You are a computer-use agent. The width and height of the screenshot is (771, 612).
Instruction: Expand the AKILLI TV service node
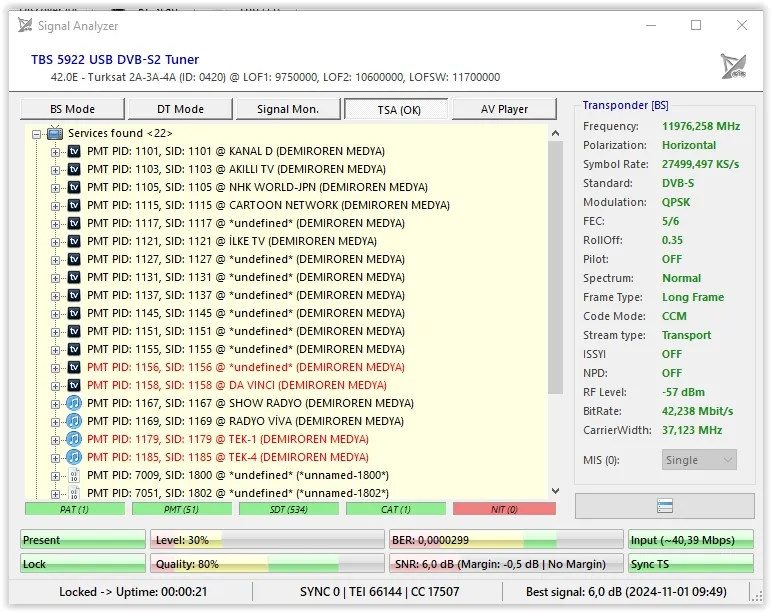[56, 169]
